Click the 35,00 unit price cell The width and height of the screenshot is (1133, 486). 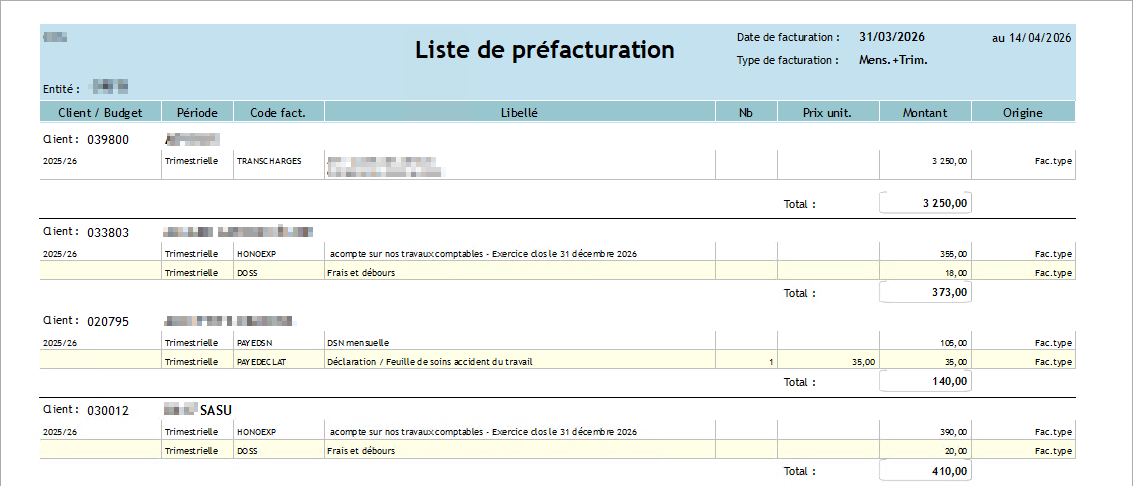click(864, 361)
